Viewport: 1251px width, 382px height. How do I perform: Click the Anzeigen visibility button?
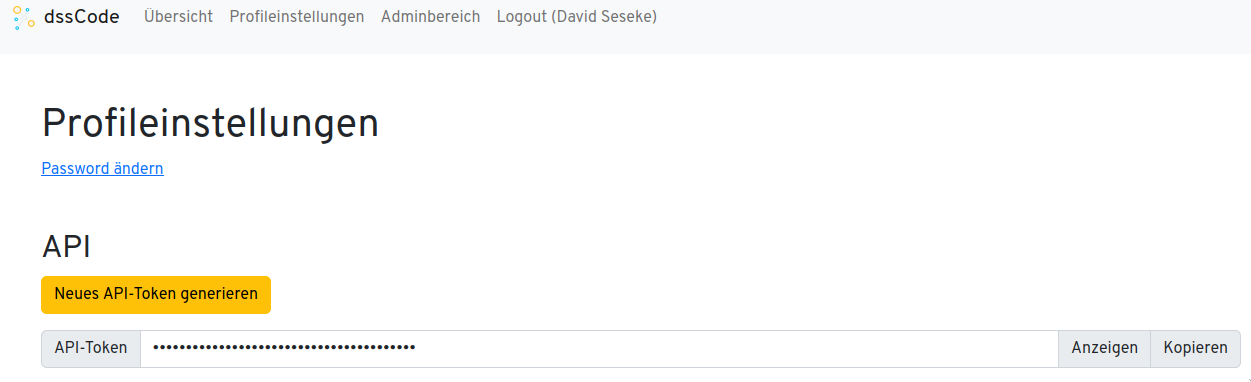tap(1105, 348)
